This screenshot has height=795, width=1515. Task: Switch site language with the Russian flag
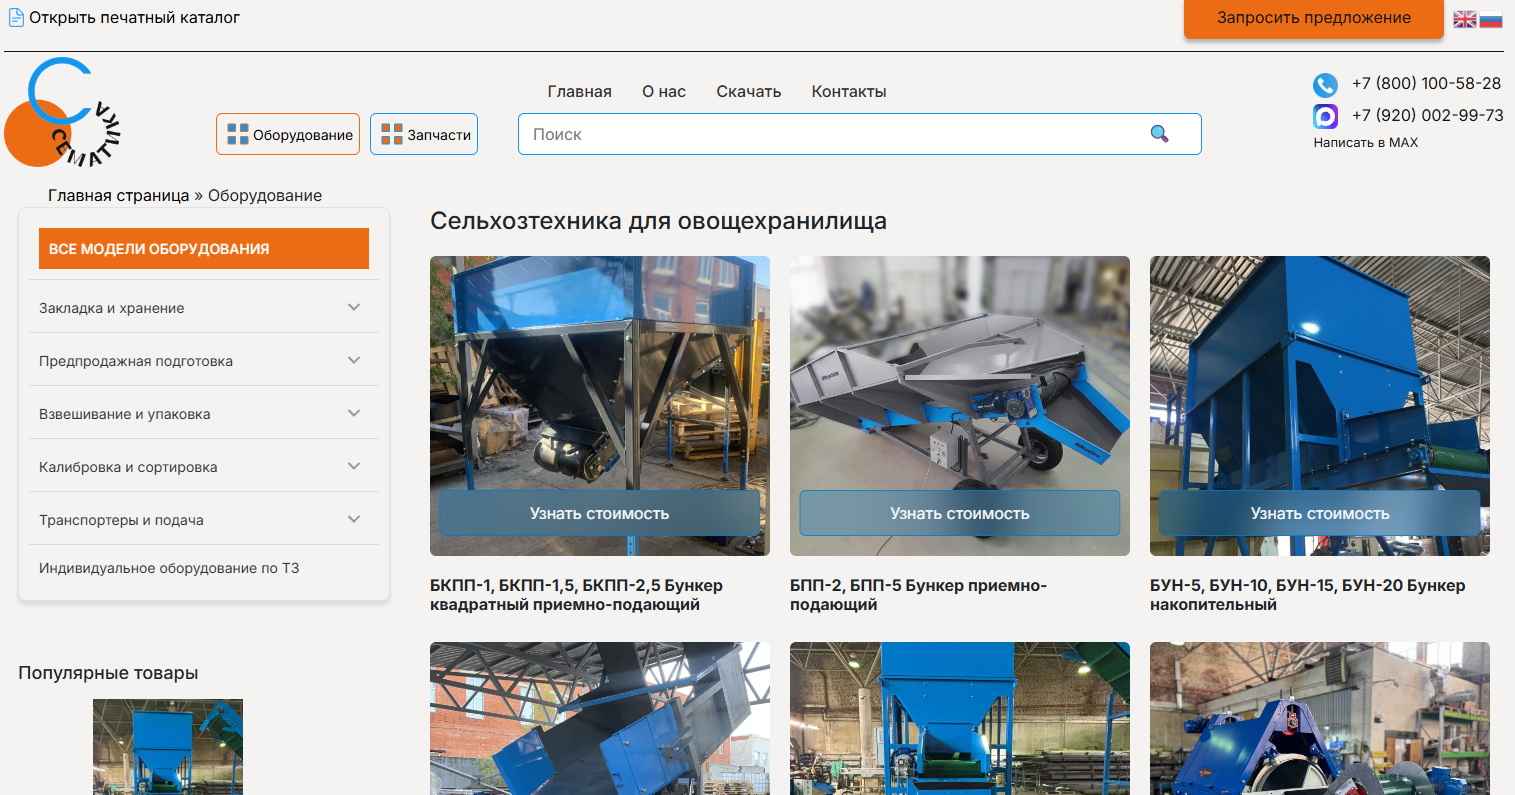click(1491, 19)
